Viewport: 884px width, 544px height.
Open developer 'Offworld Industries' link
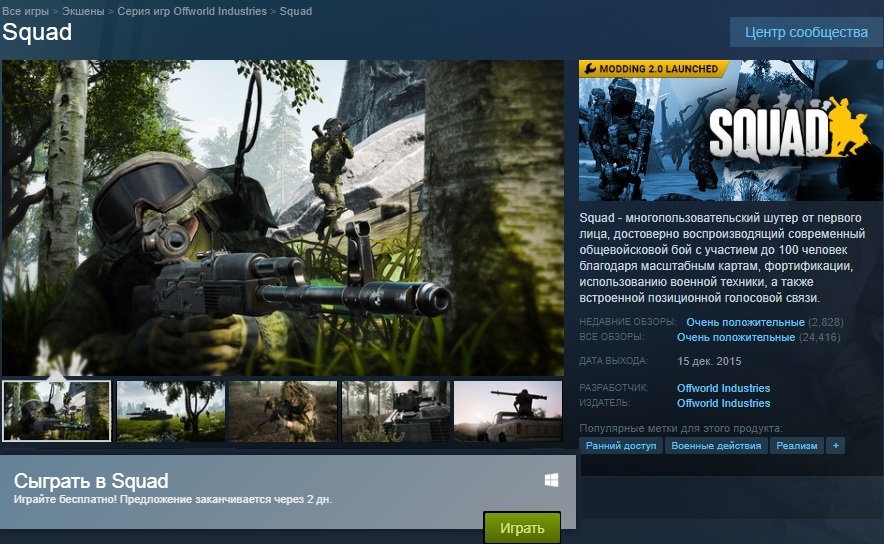pyautogui.click(x=723, y=388)
